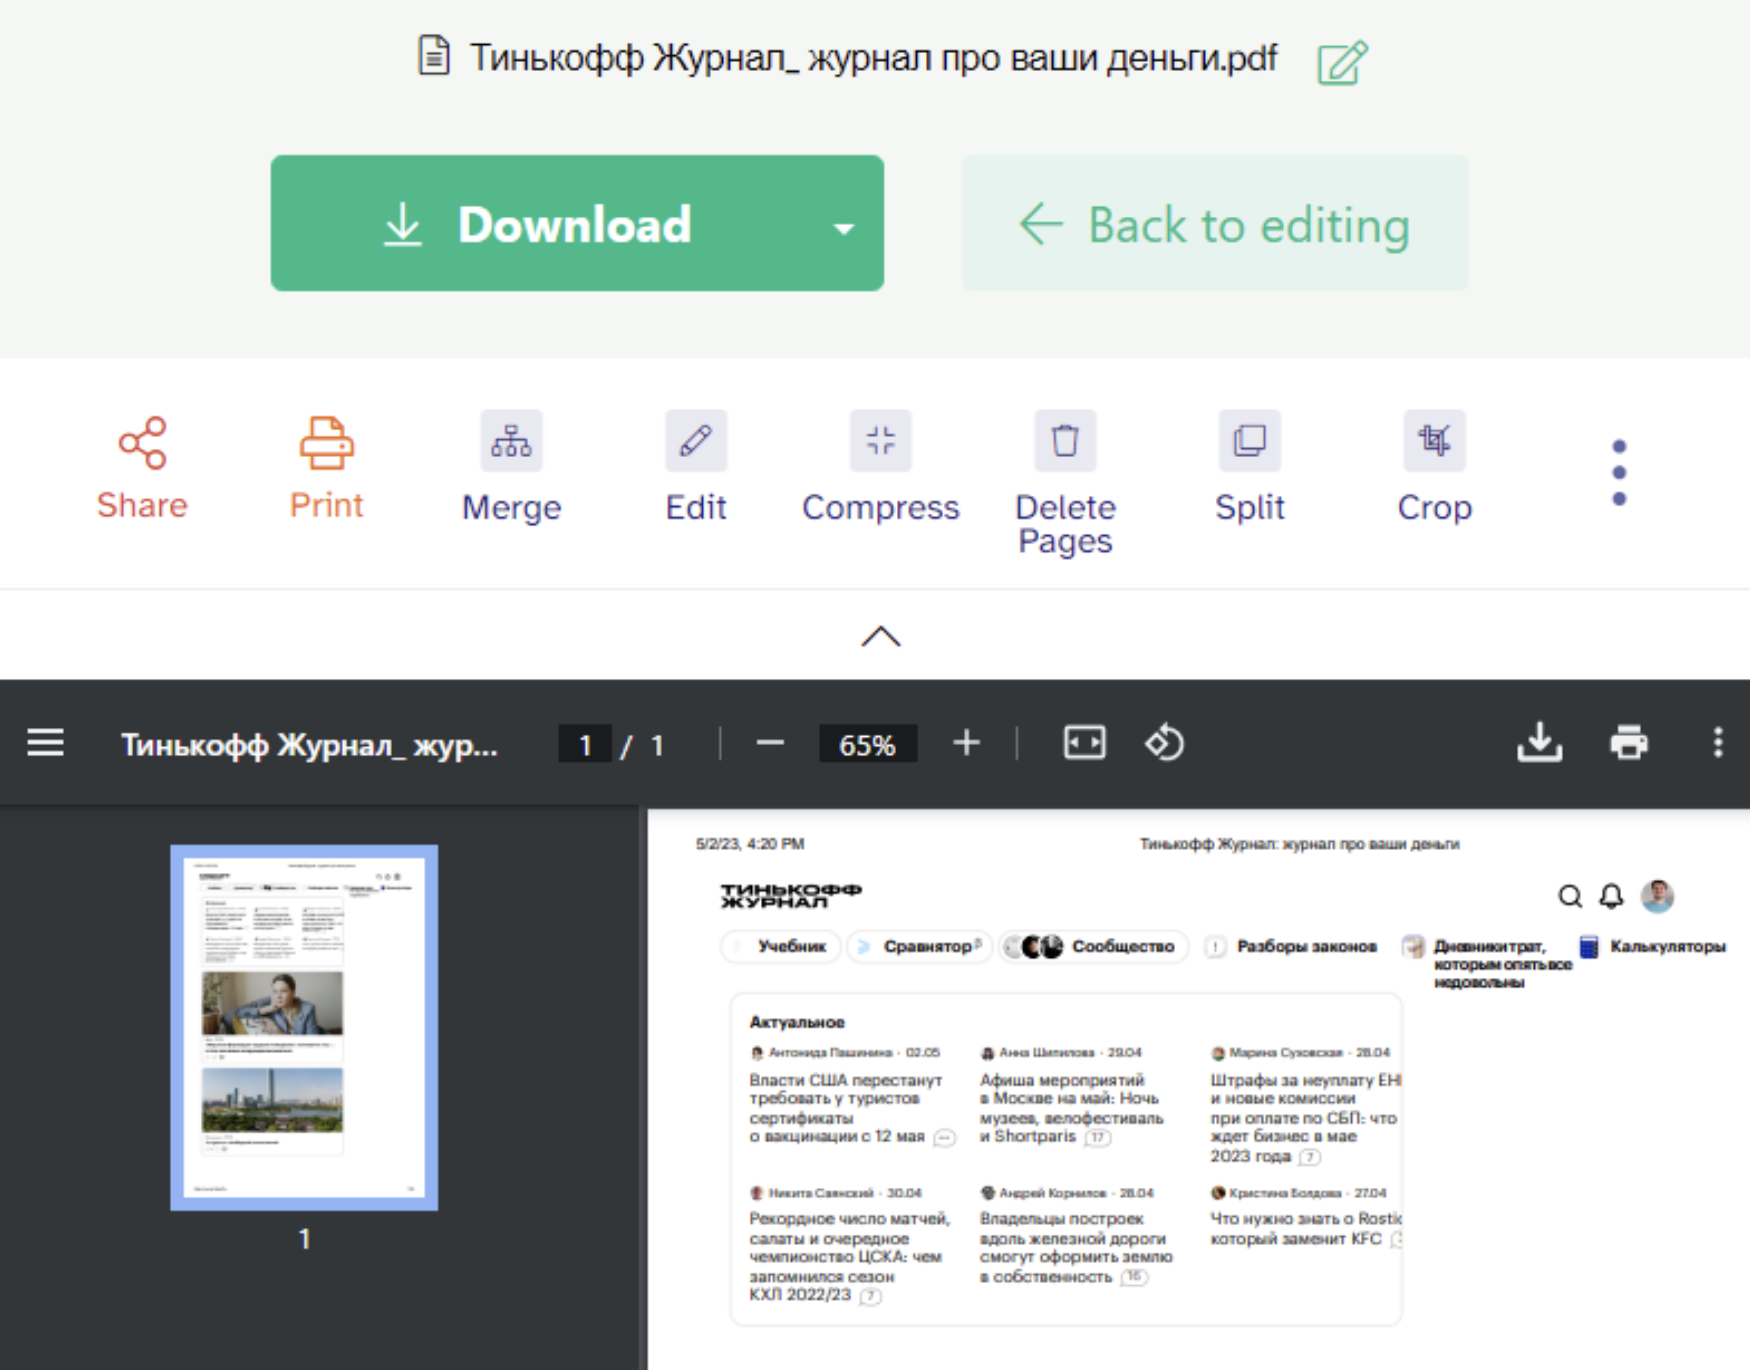Click the 65% zoom level field
Viewport: 1750px width, 1370px height.
click(867, 744)
